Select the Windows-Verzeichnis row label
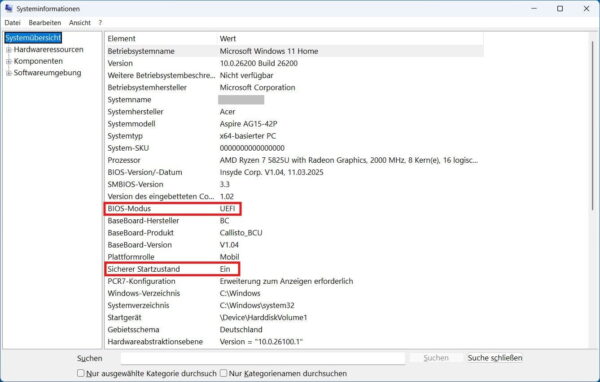Viewport: 600px width, 382px height. pyautogui.click(x=143, y=293)
